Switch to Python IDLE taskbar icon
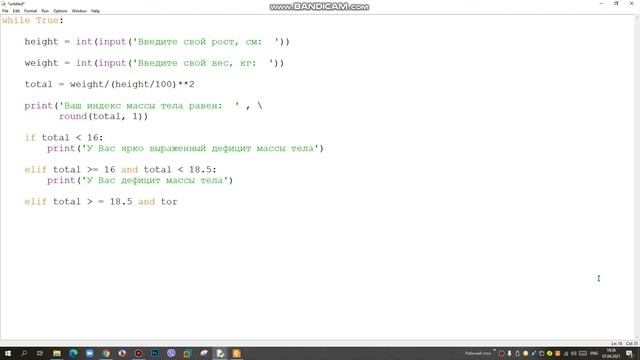This screenshot has width=640, height=360. point(220,353)
